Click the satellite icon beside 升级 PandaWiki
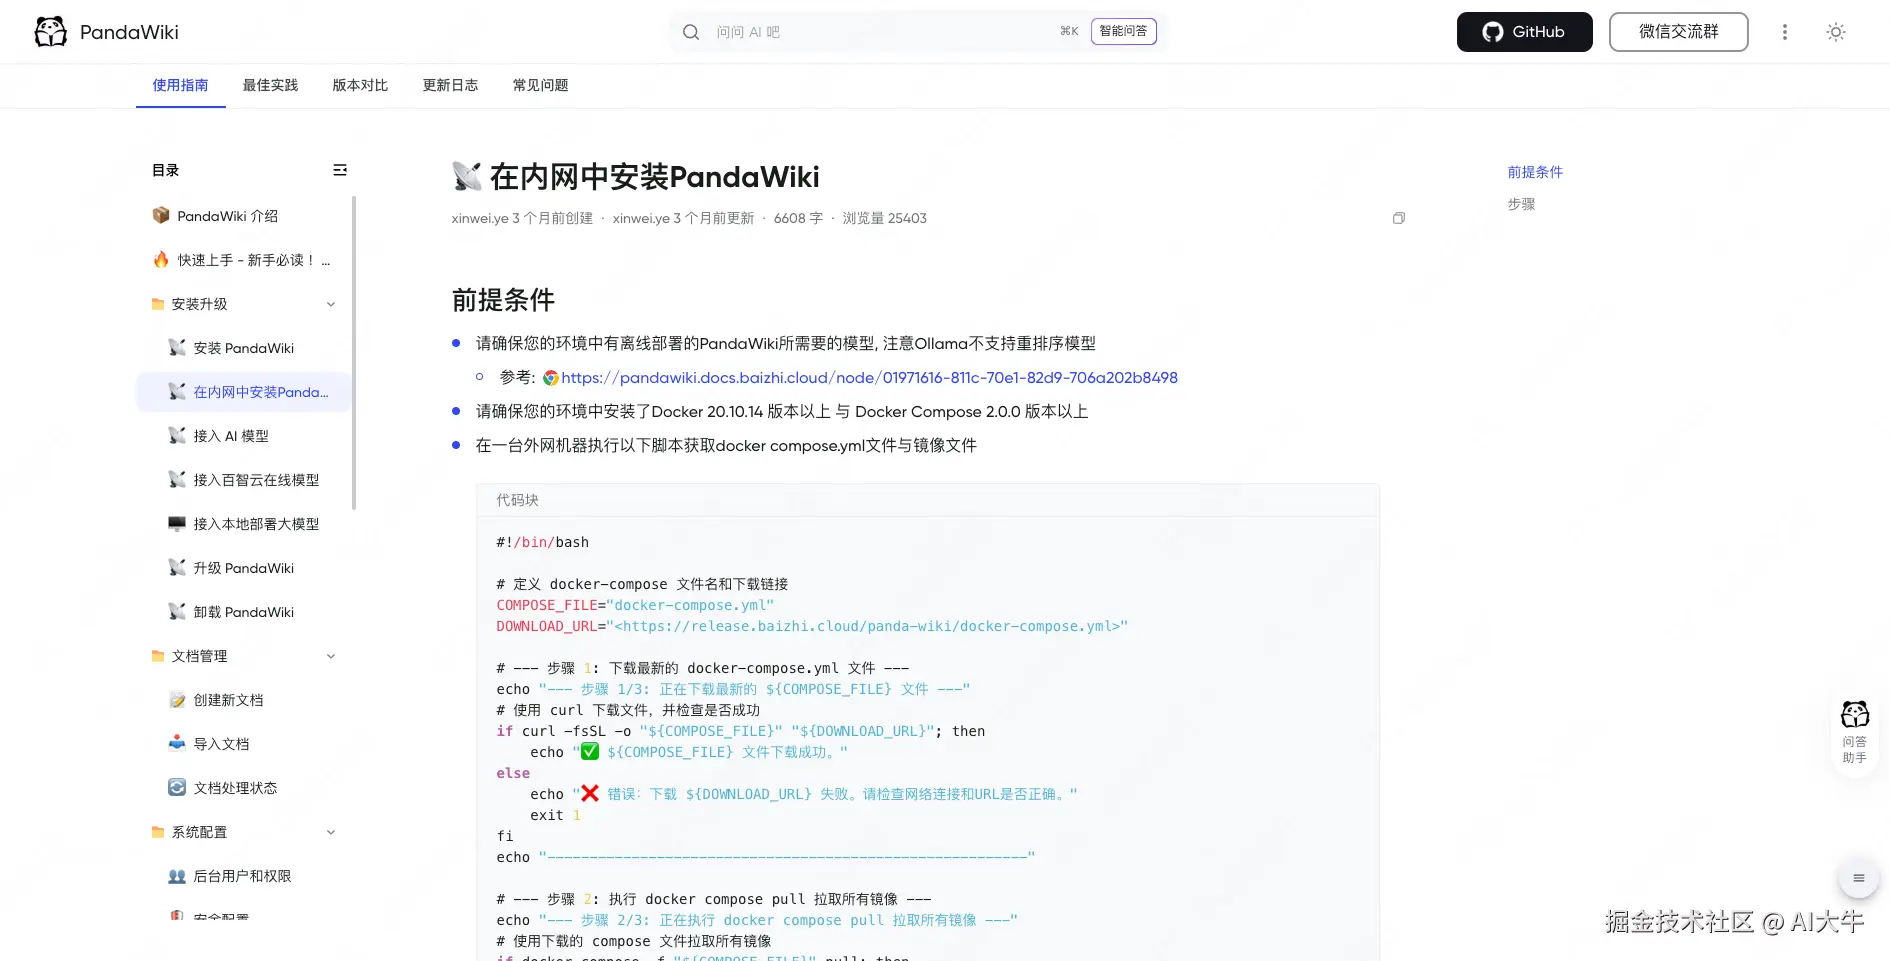 [177, 567]
